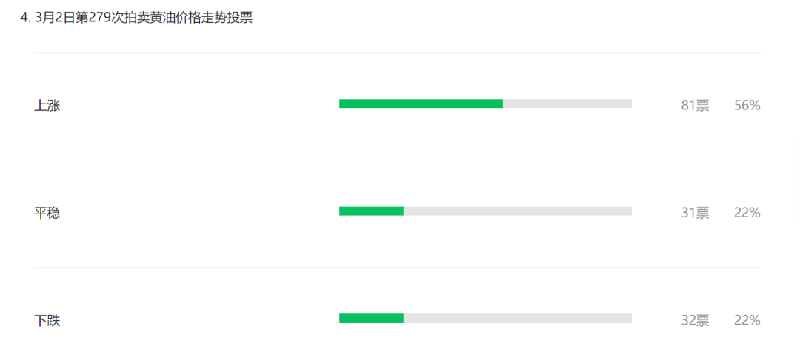Click the 56% percentage for 上涨

tap(747, 106)
